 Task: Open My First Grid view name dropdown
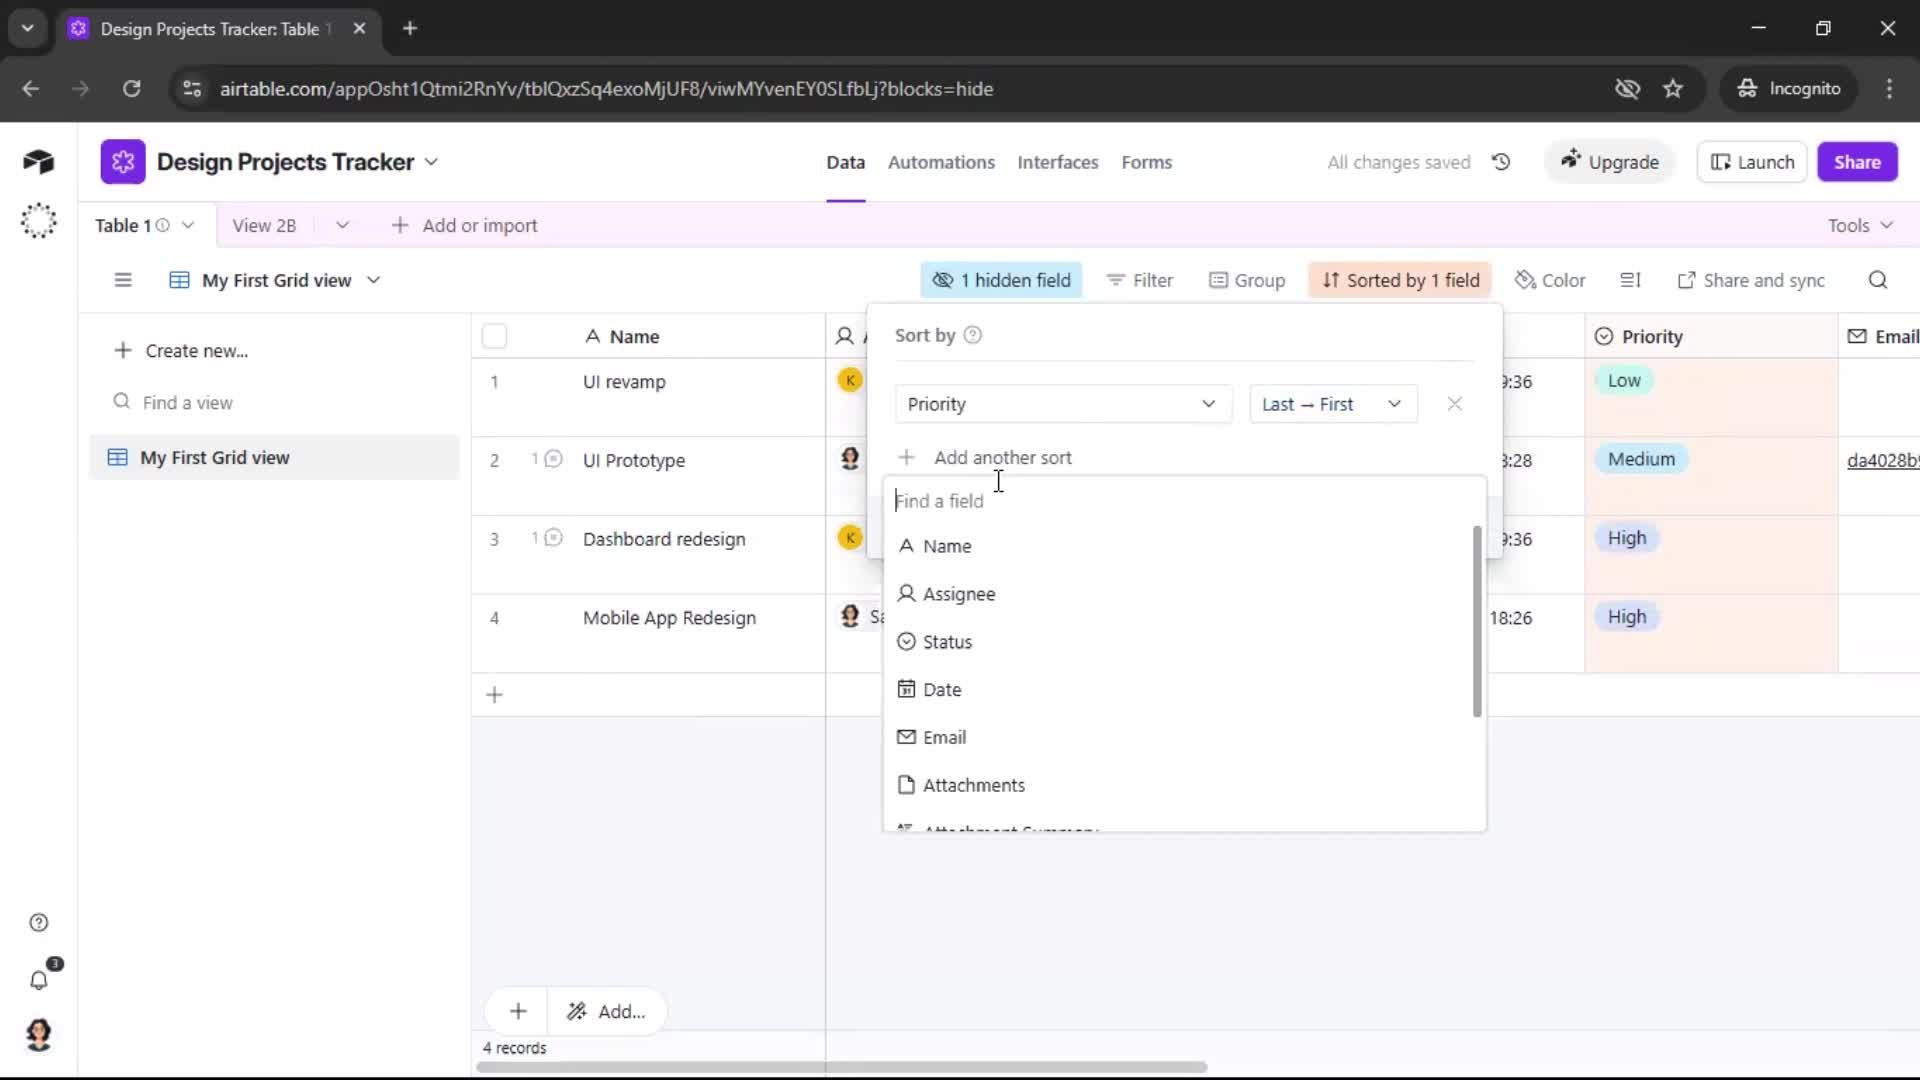(x=276, y=280)
